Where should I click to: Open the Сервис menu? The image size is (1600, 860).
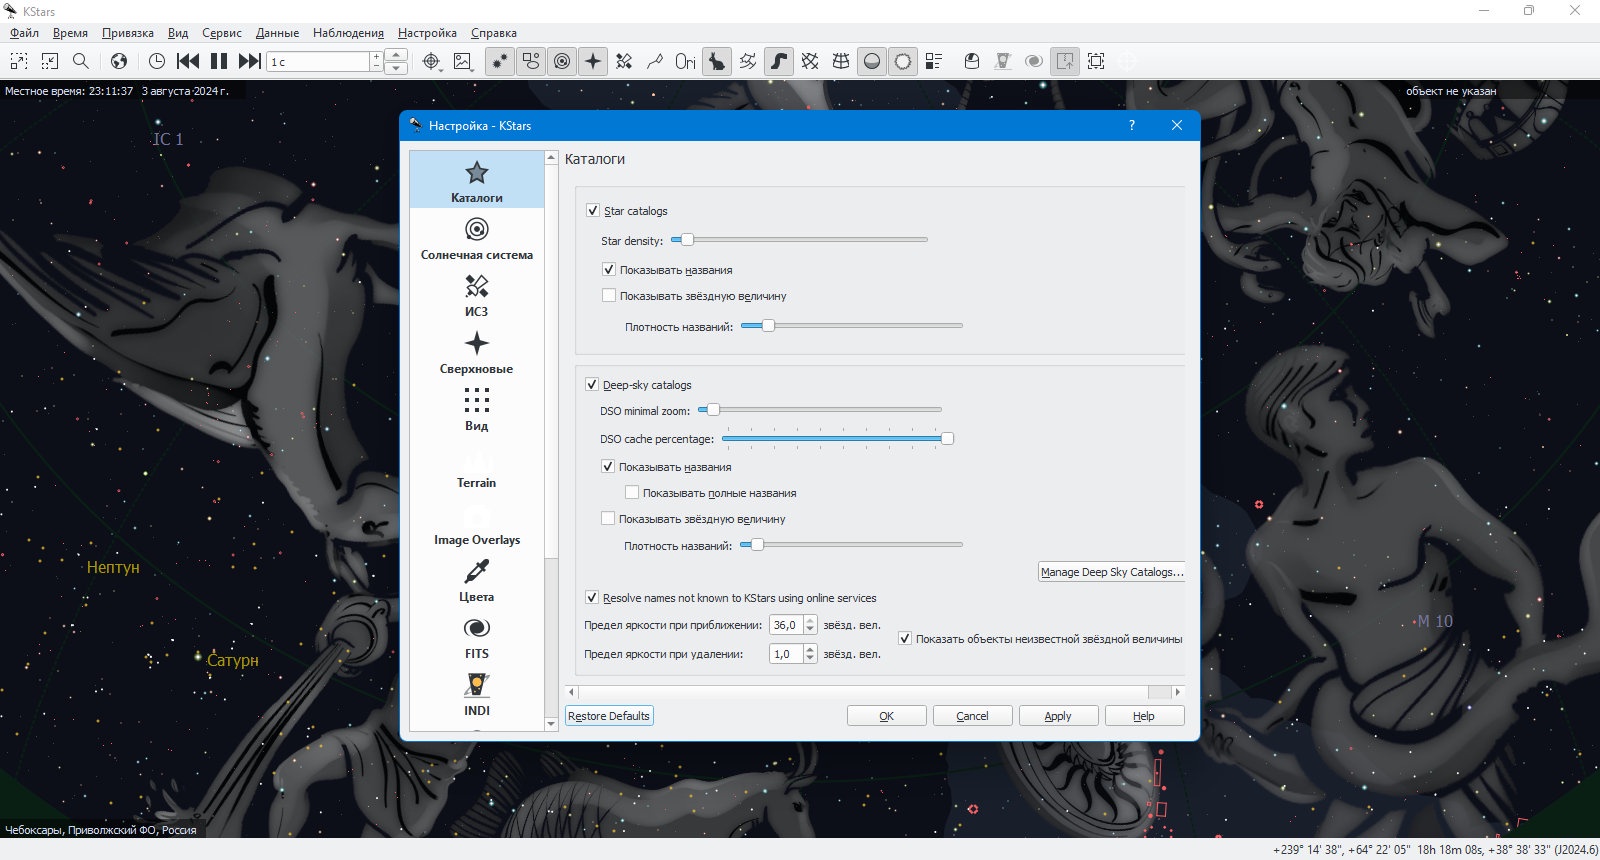[x=222, y=33]
